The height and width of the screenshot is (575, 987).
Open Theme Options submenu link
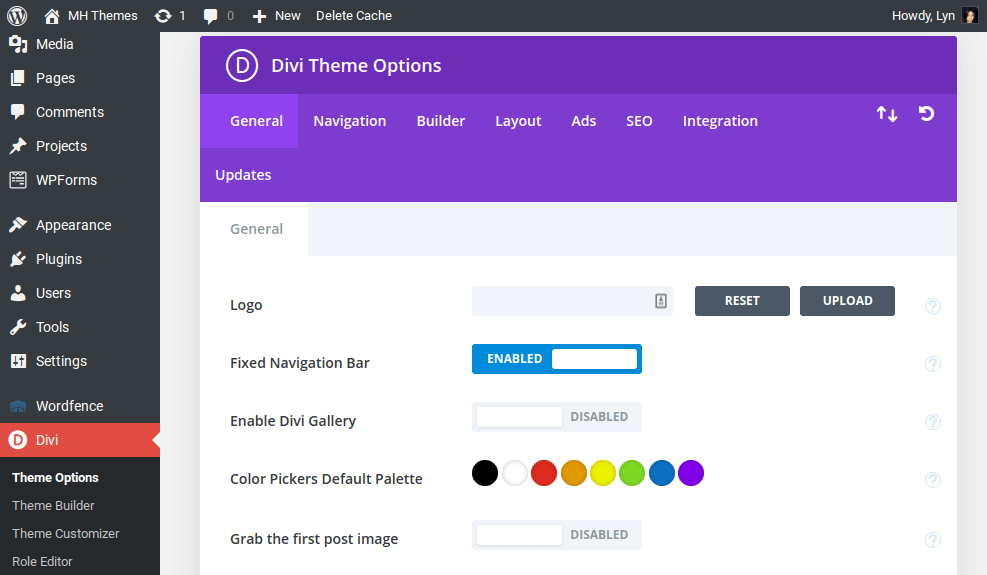pos(55,478)
